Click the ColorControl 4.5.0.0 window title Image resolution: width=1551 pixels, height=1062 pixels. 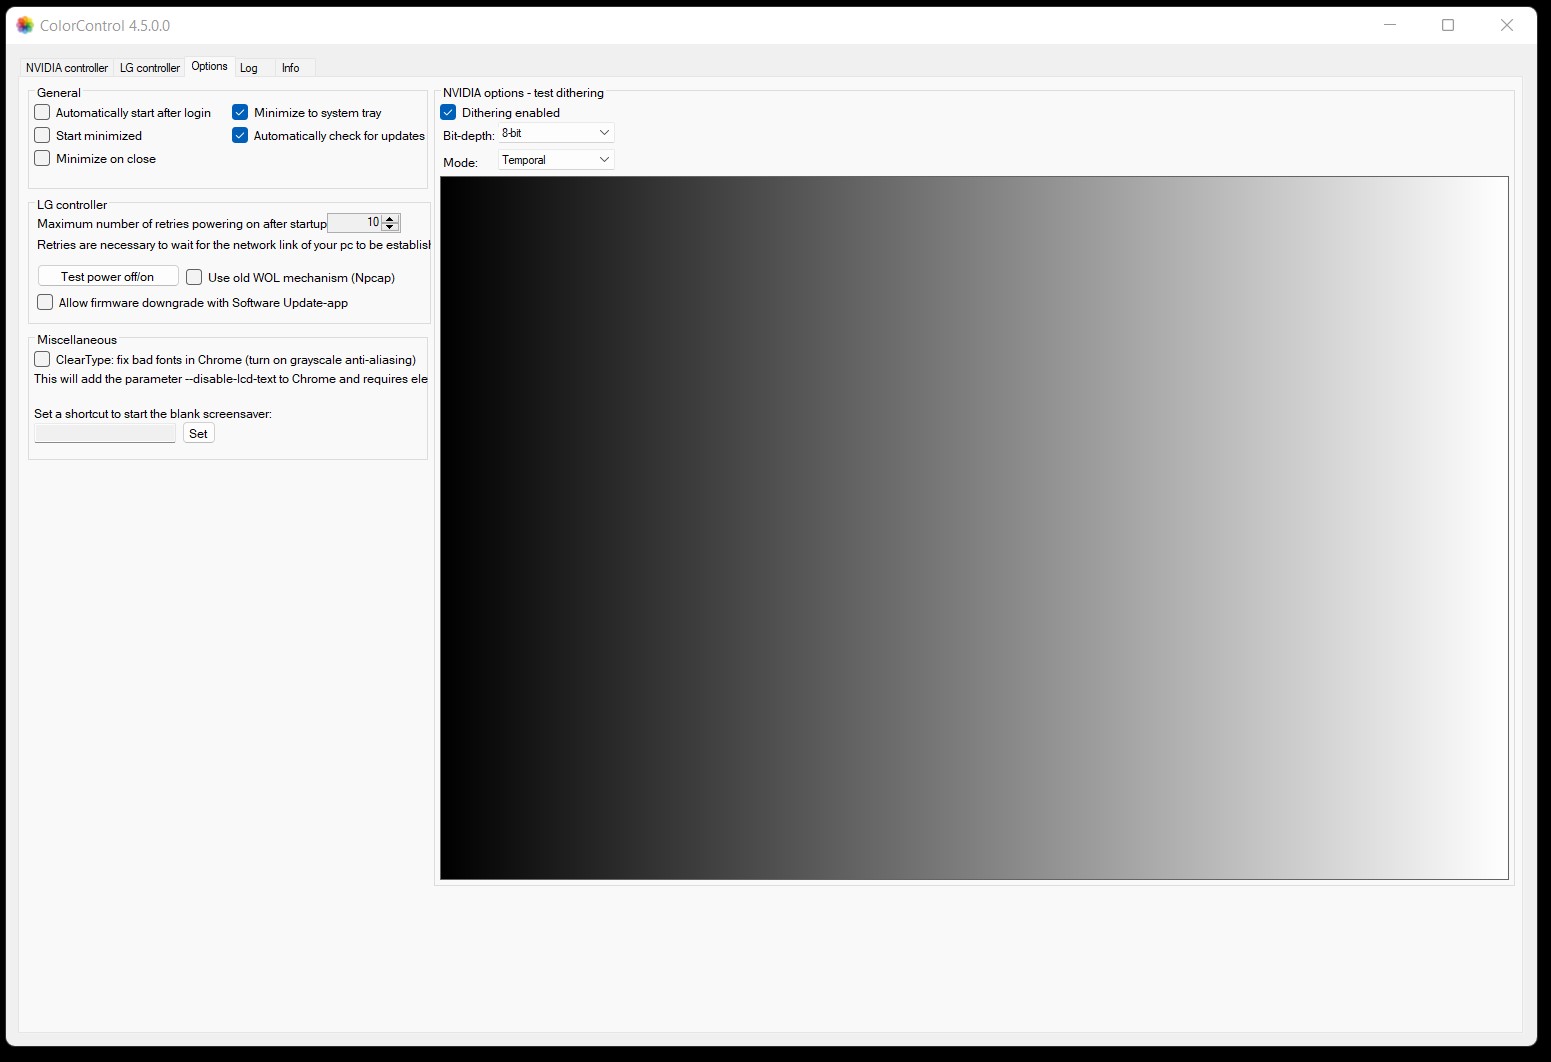pos(105,25)
